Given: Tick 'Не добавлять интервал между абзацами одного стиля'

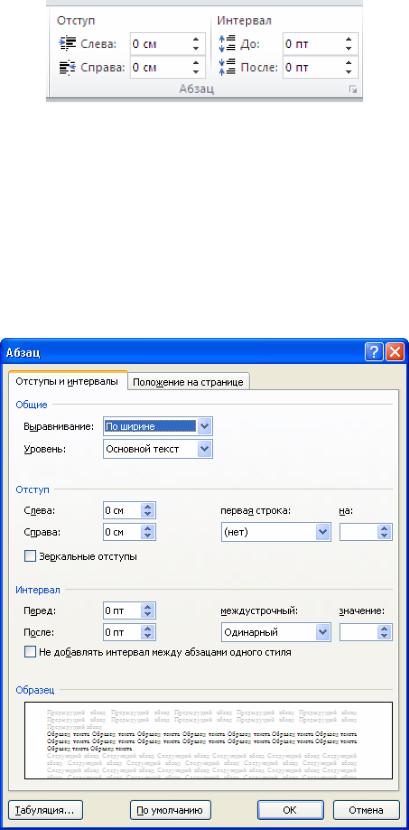Looking at the screenshot, I should 30,652.
